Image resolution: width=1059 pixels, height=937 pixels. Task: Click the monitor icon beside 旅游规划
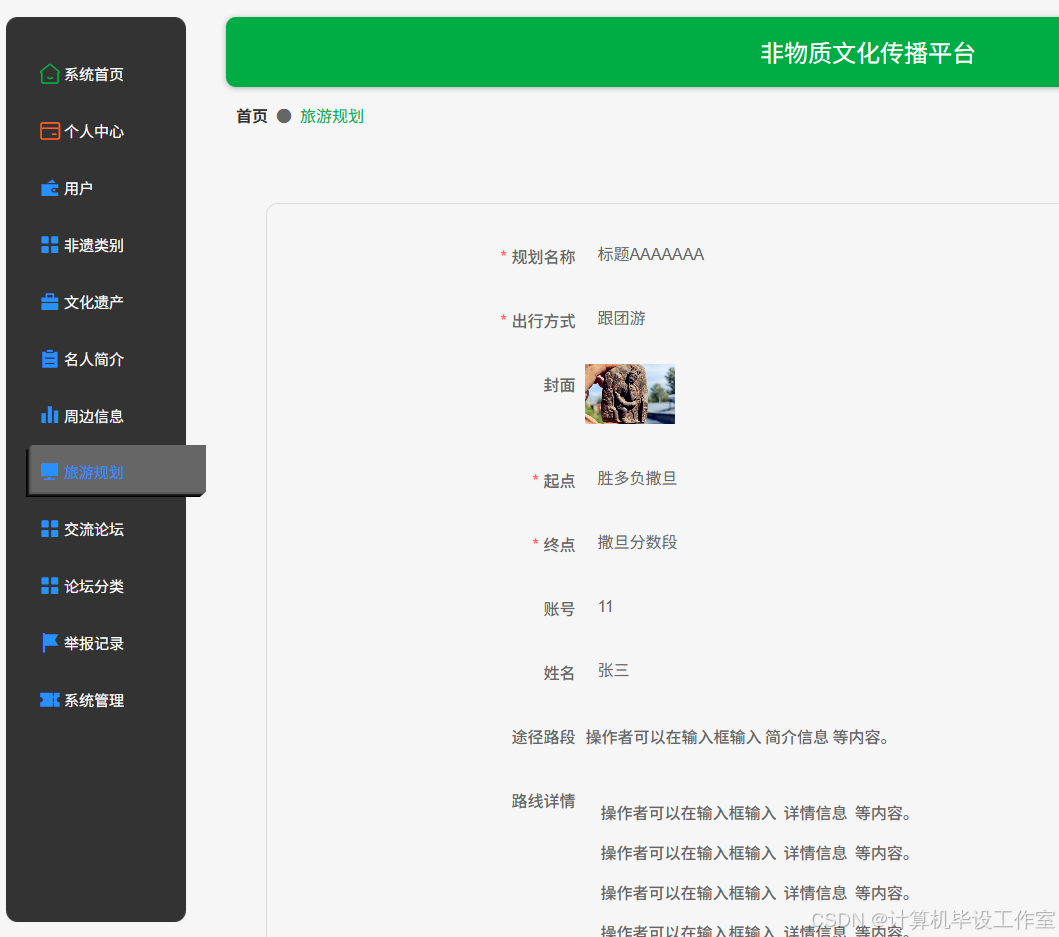click(x=49, y=472)
